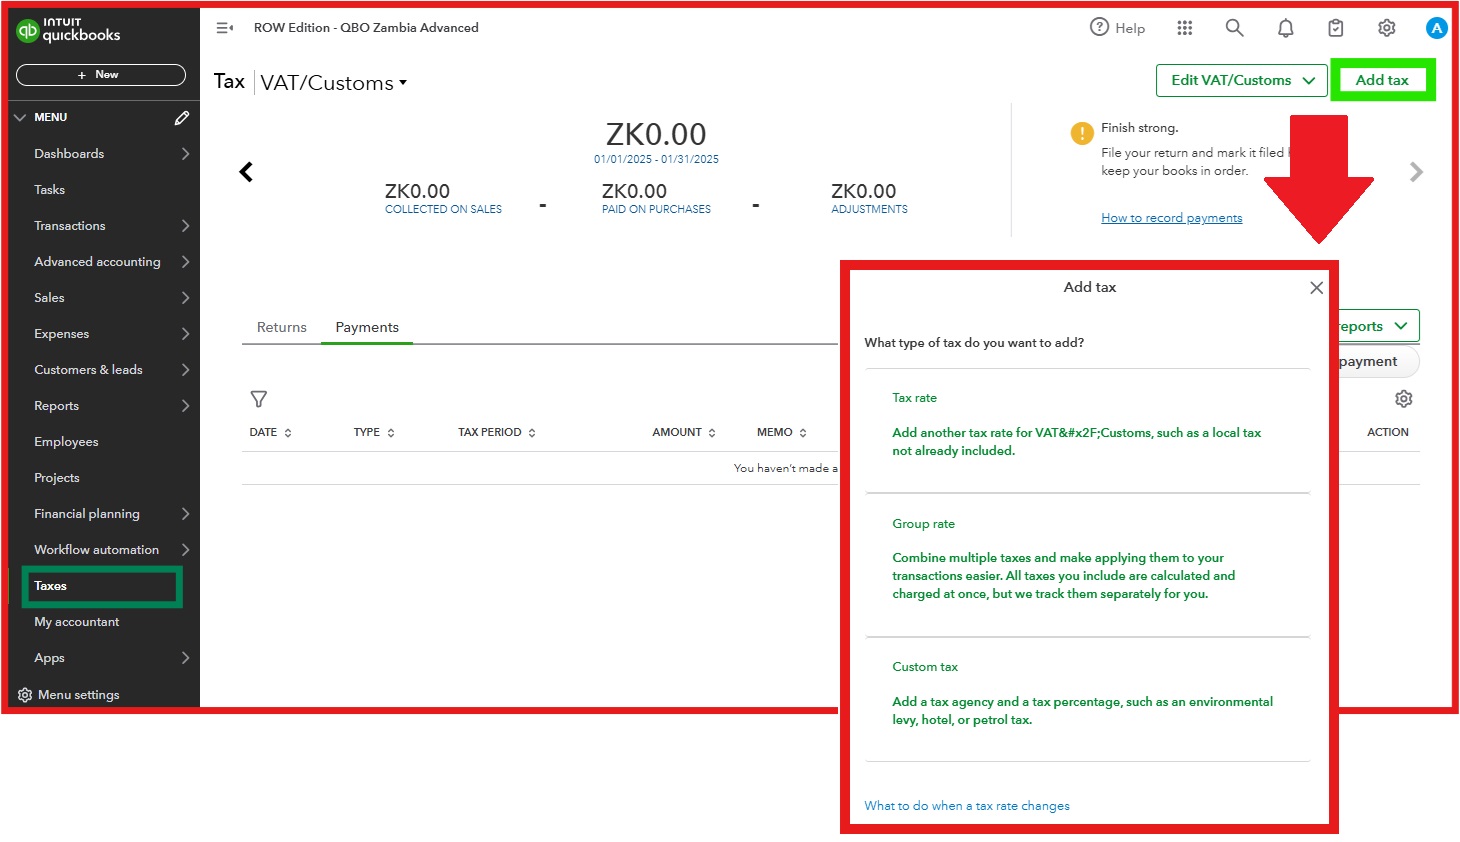The height and width of the screenshot is (842, 1460).
Task: Expand the Transactions menu
Action: [x=186, y=226]
